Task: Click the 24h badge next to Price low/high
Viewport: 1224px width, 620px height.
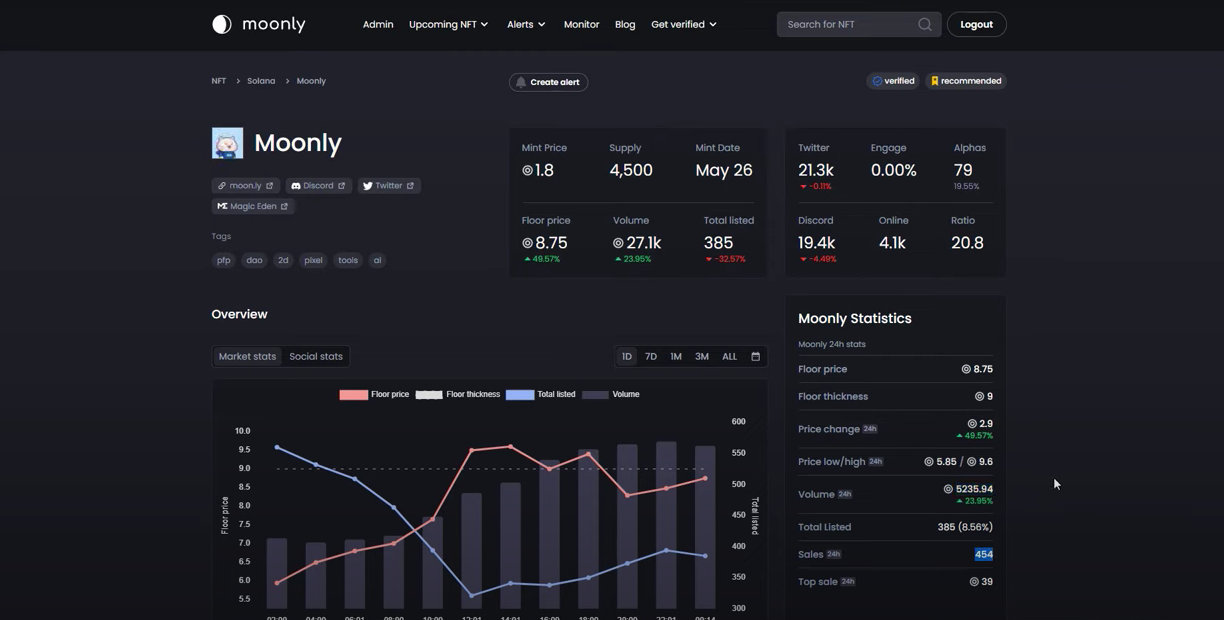Action: click(x=876, y=462)
